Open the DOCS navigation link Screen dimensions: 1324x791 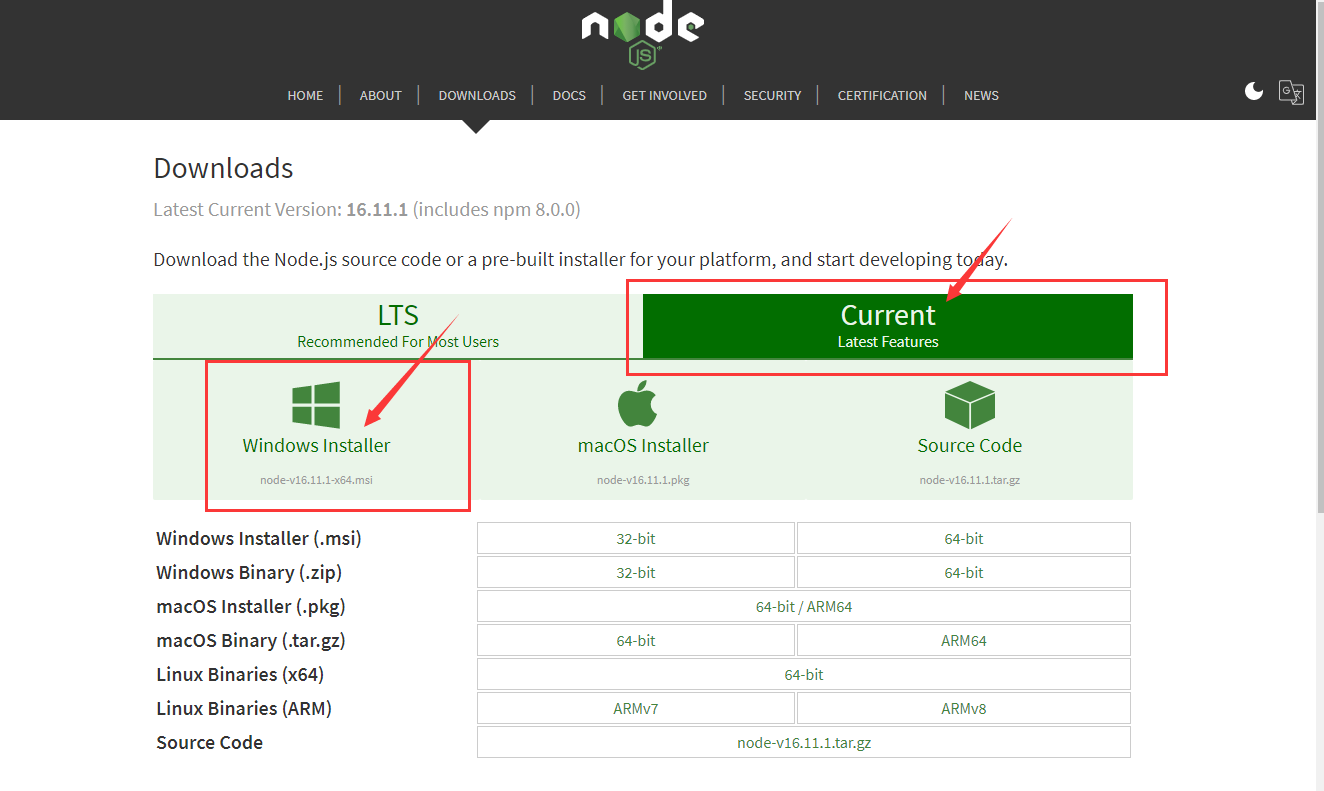[569, 95]
